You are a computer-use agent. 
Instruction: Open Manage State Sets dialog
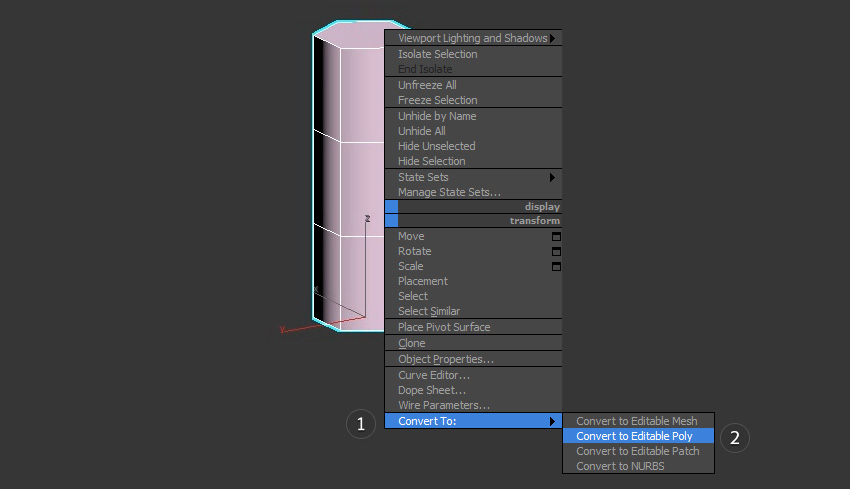click(449, 192)
